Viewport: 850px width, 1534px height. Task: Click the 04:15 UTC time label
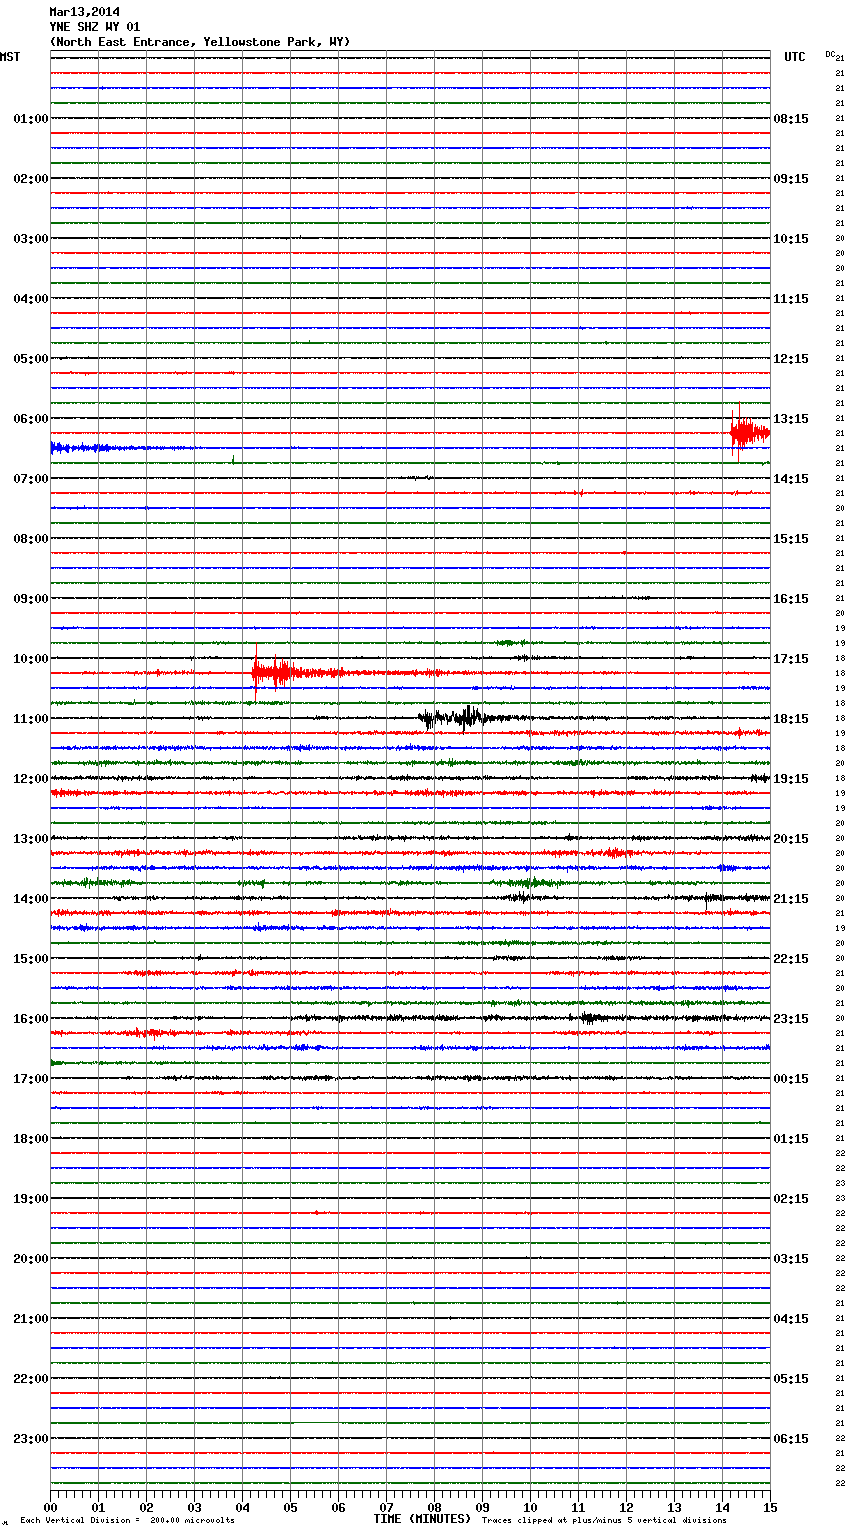(791, 1319)
